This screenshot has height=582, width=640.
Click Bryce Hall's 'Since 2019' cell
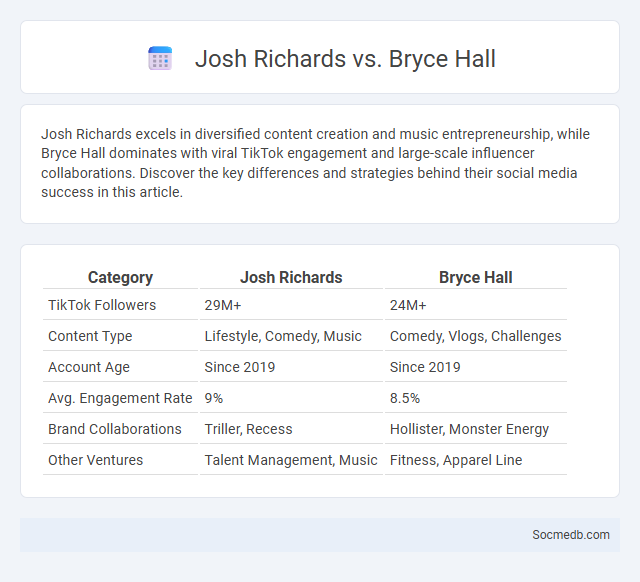(425, 367)
